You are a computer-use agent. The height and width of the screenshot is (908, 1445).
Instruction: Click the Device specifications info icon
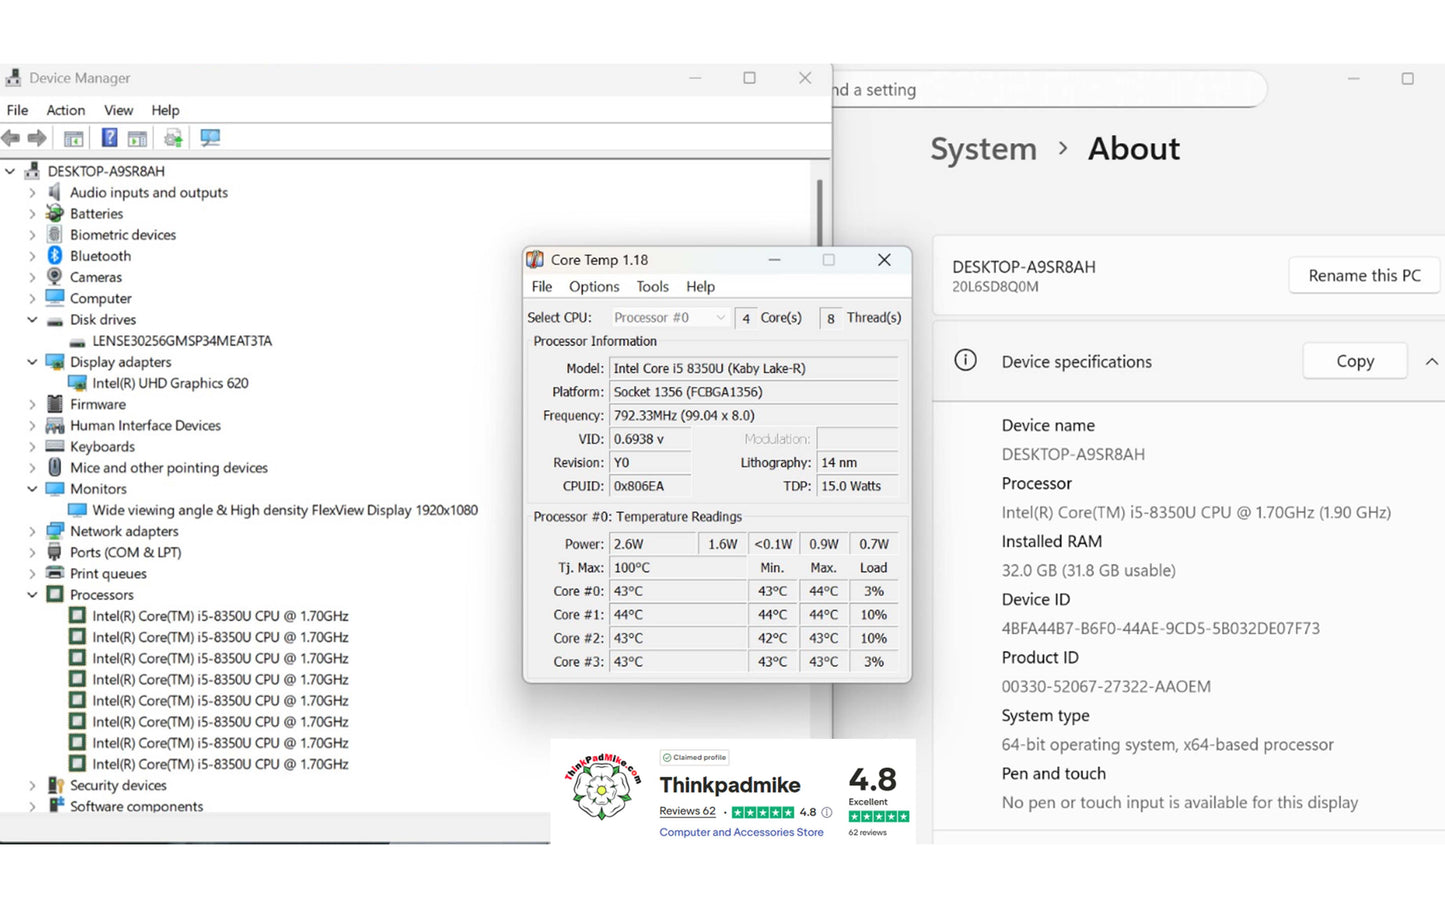tap(965, 360)
